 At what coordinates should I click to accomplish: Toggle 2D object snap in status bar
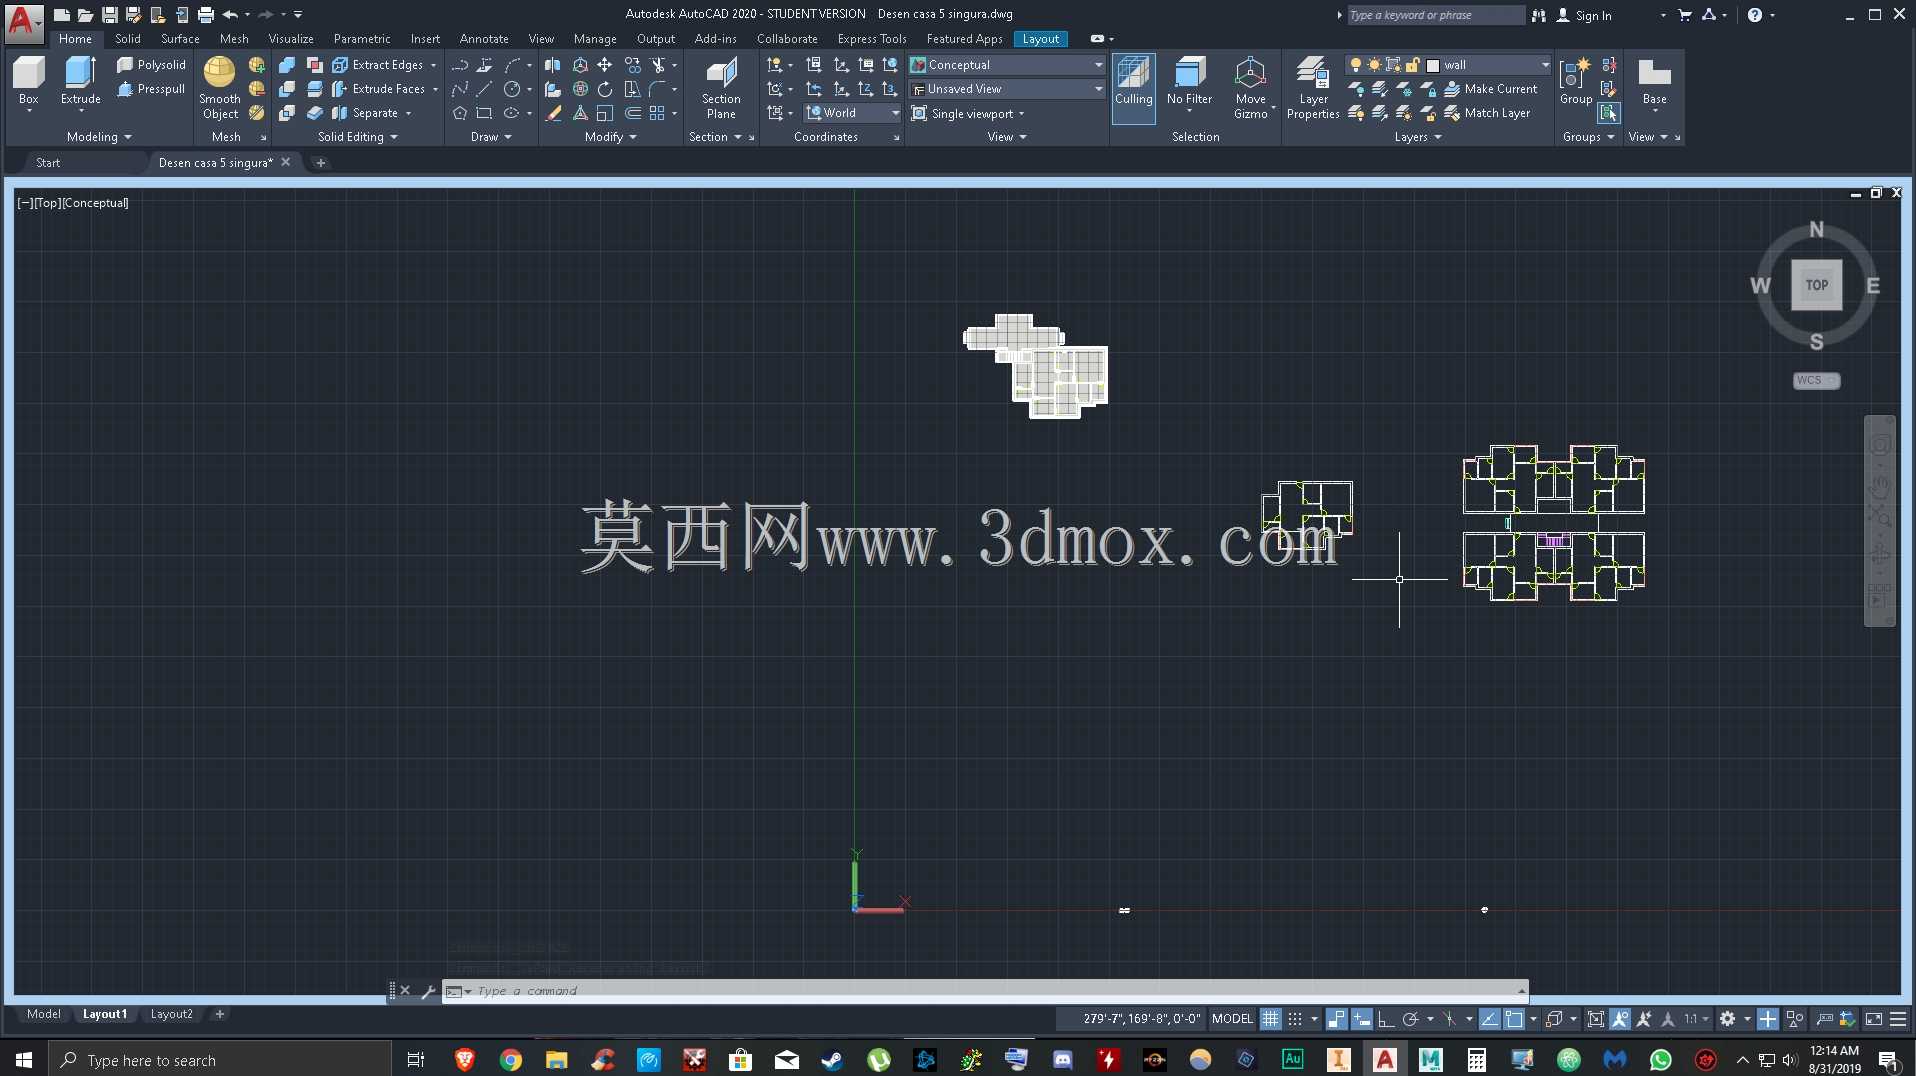coord(1515,1019)
